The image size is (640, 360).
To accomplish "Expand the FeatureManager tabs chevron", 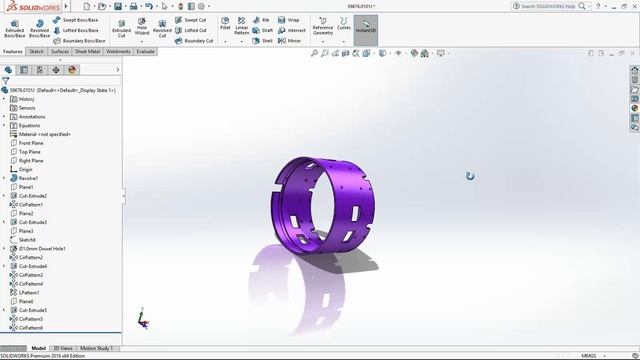I will point(118,70).
